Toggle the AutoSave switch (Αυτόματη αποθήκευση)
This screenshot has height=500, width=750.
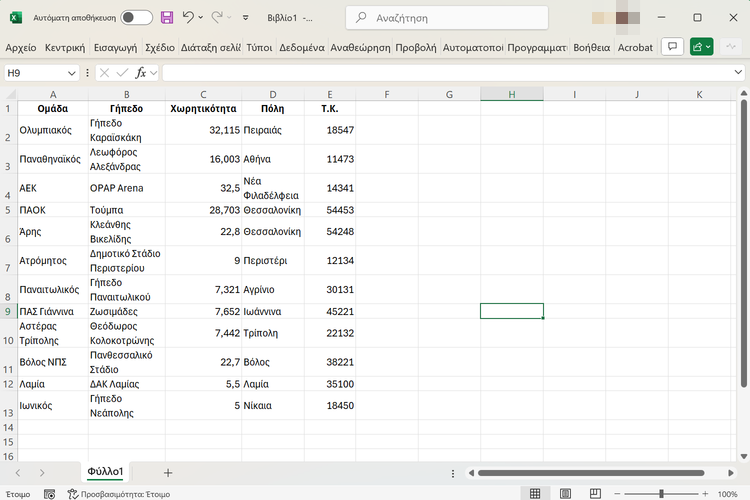point(136,18)
